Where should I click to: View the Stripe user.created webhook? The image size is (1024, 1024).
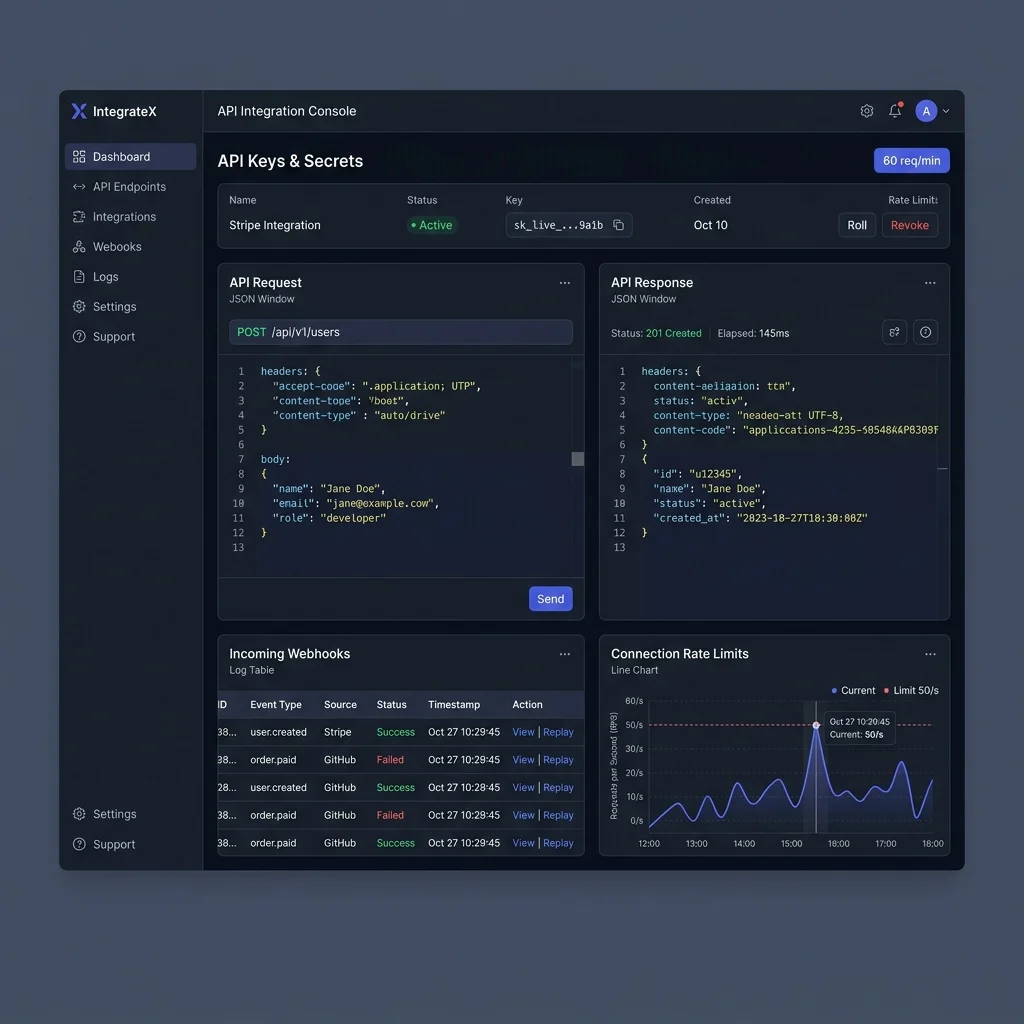coord(523,732)
